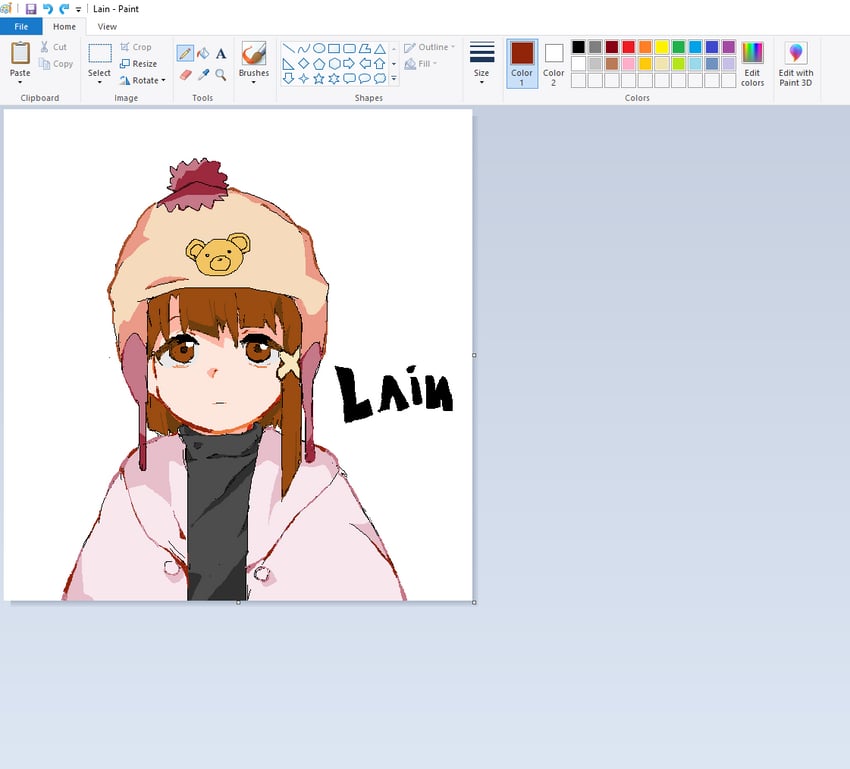Viewport: 850px width, 769px height.
Task: Choose the Curve shape
Action: (x=304, y=48)
